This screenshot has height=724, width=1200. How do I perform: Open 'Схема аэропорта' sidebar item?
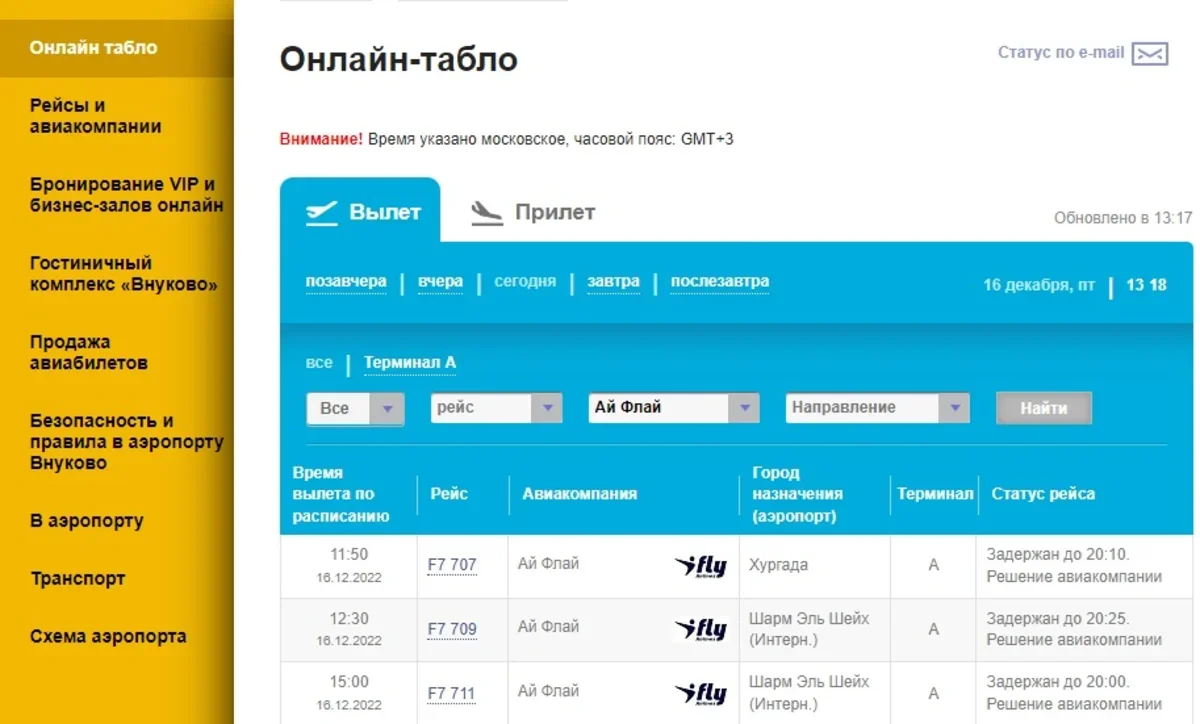(108, 636)
